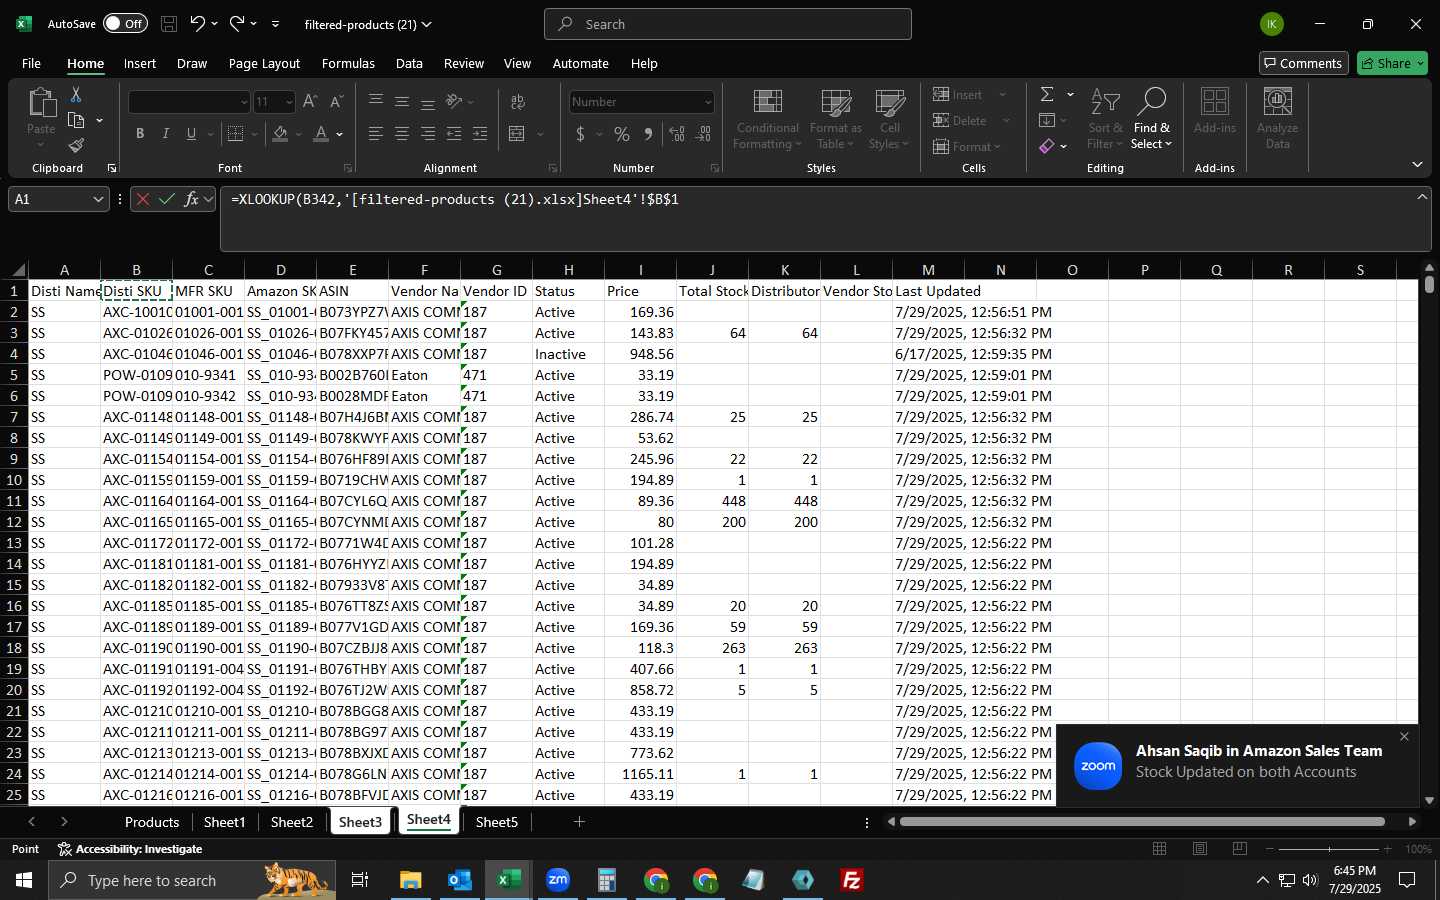
Task: Toggle Align Right
Action: point(428,133)
